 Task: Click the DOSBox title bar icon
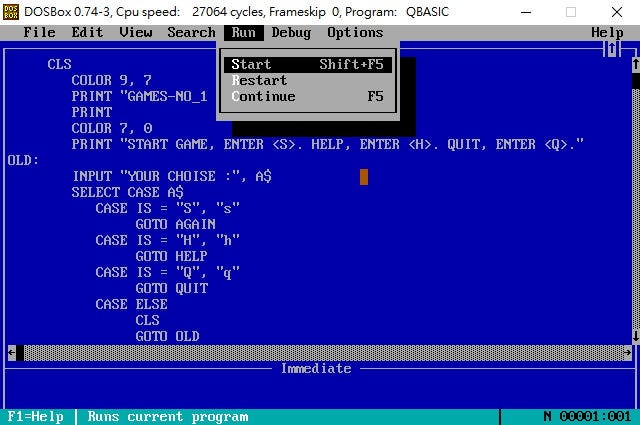pyautogui.click(x=11, y=12)
